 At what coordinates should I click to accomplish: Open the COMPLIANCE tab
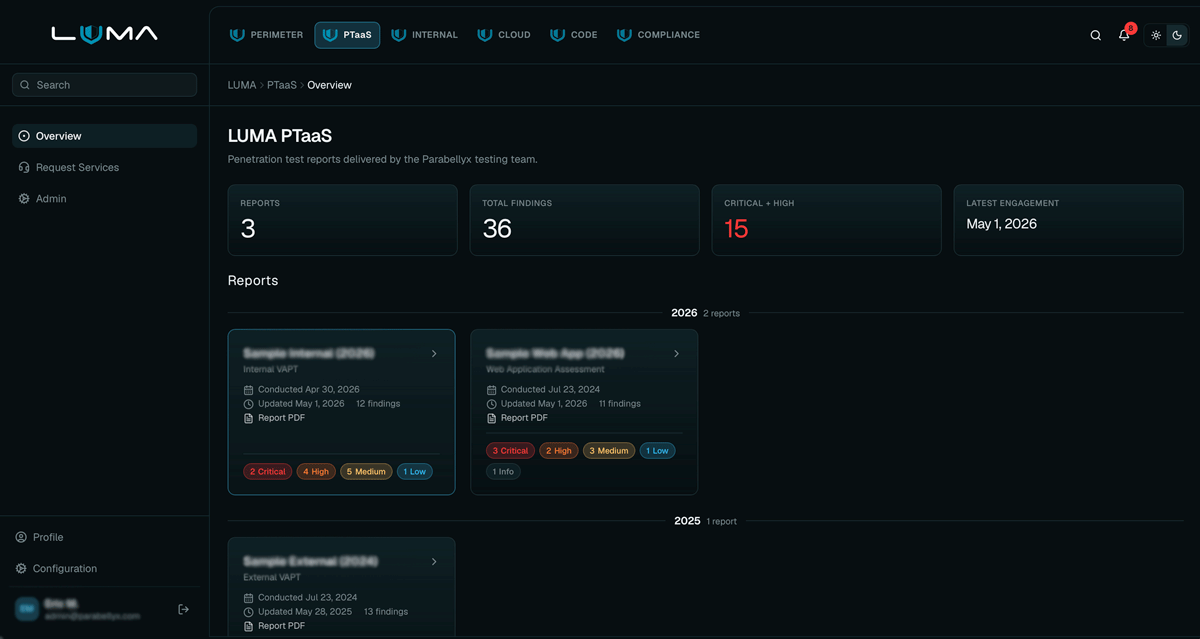[x=658, y=35]
